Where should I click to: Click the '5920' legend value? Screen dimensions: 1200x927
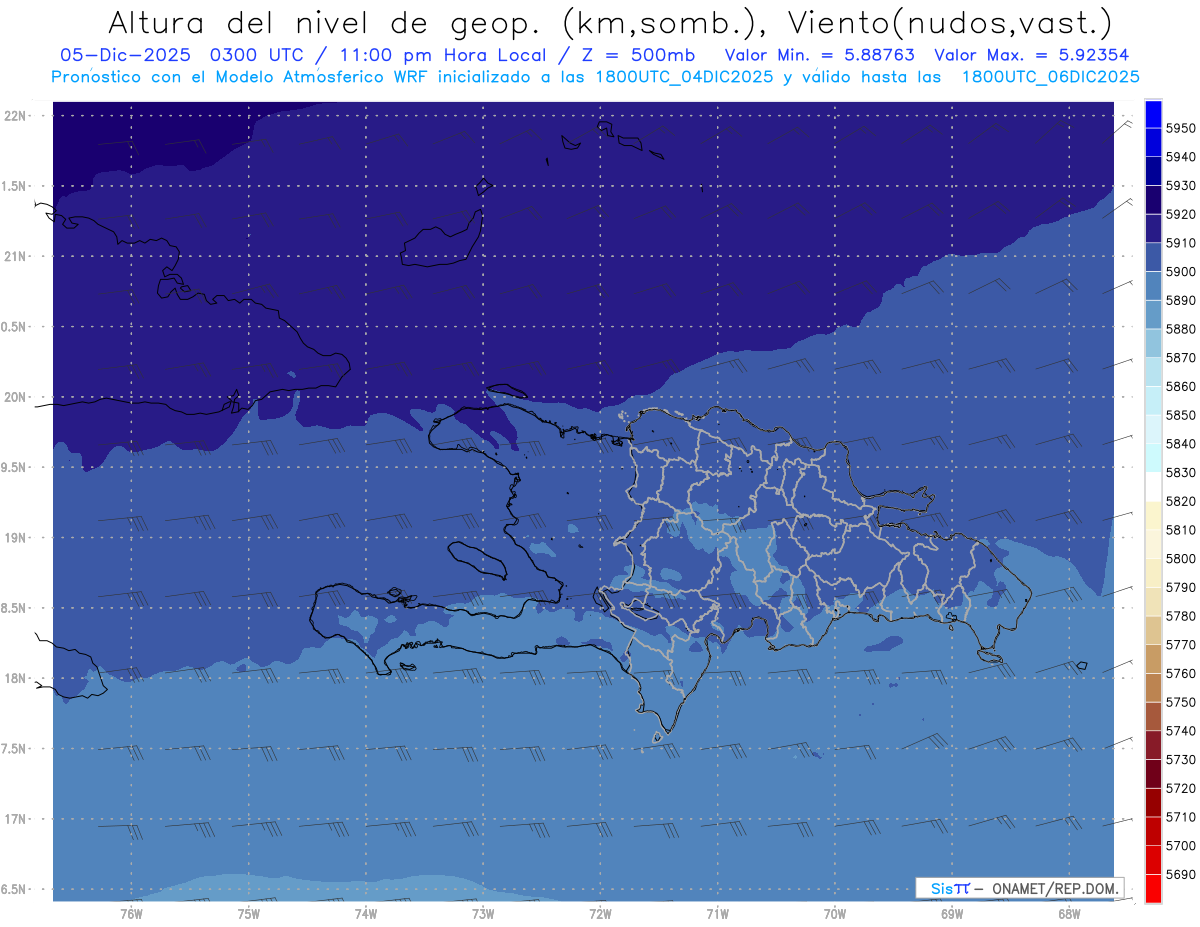coord(1181,214)
